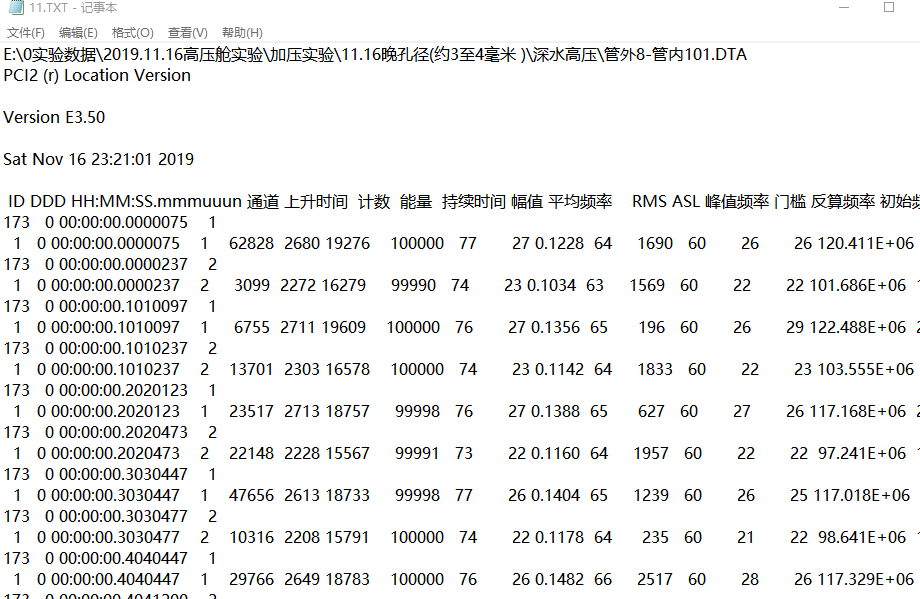The height and width of the screenshot is (599, 920).
Task: Click the "Version E3.50" line
Action: click(54, 117)
